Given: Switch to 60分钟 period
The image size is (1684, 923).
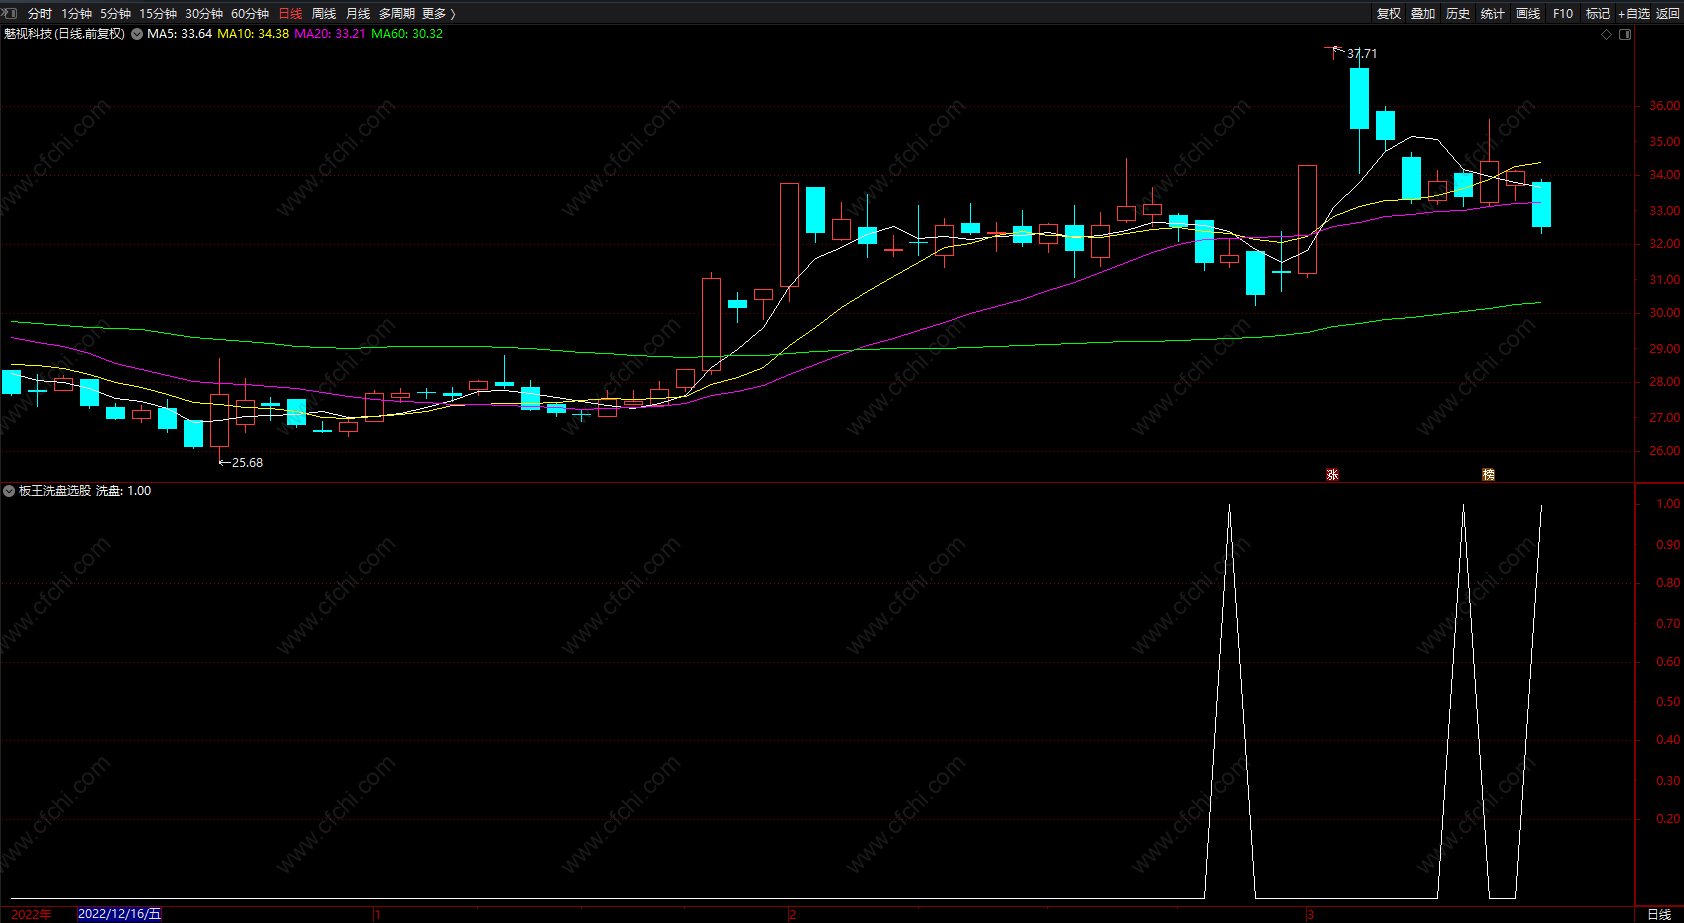Looking at the screenshot, I should tap(250, 13).
